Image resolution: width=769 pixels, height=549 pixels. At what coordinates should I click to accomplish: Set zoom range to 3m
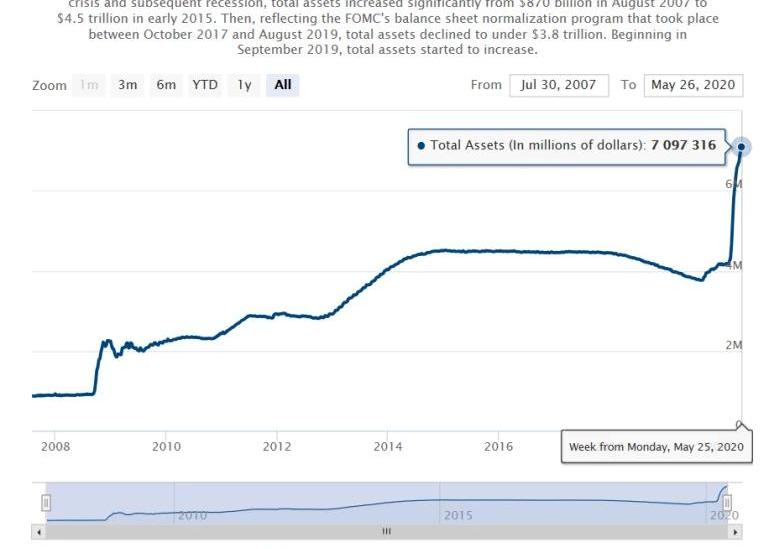(127, 85)
